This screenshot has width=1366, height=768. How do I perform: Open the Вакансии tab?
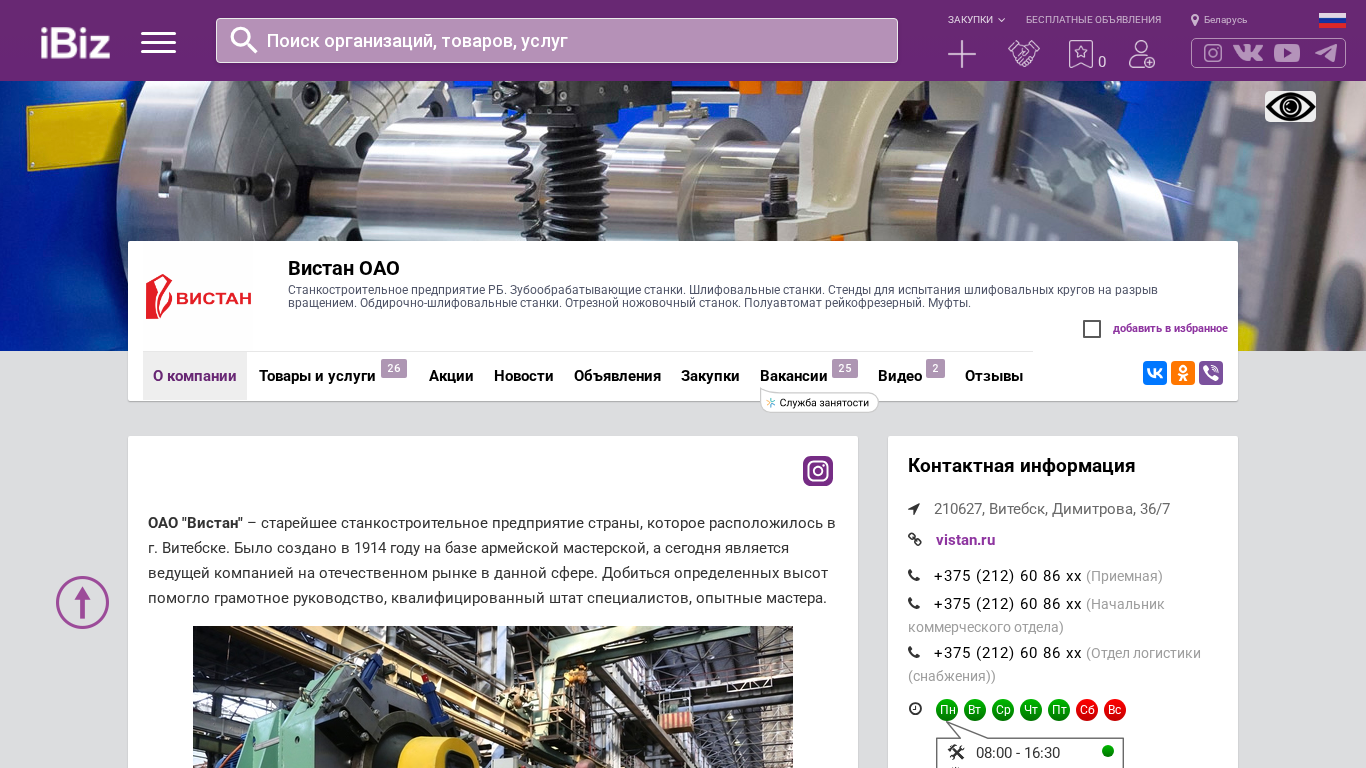pos(794,376)
